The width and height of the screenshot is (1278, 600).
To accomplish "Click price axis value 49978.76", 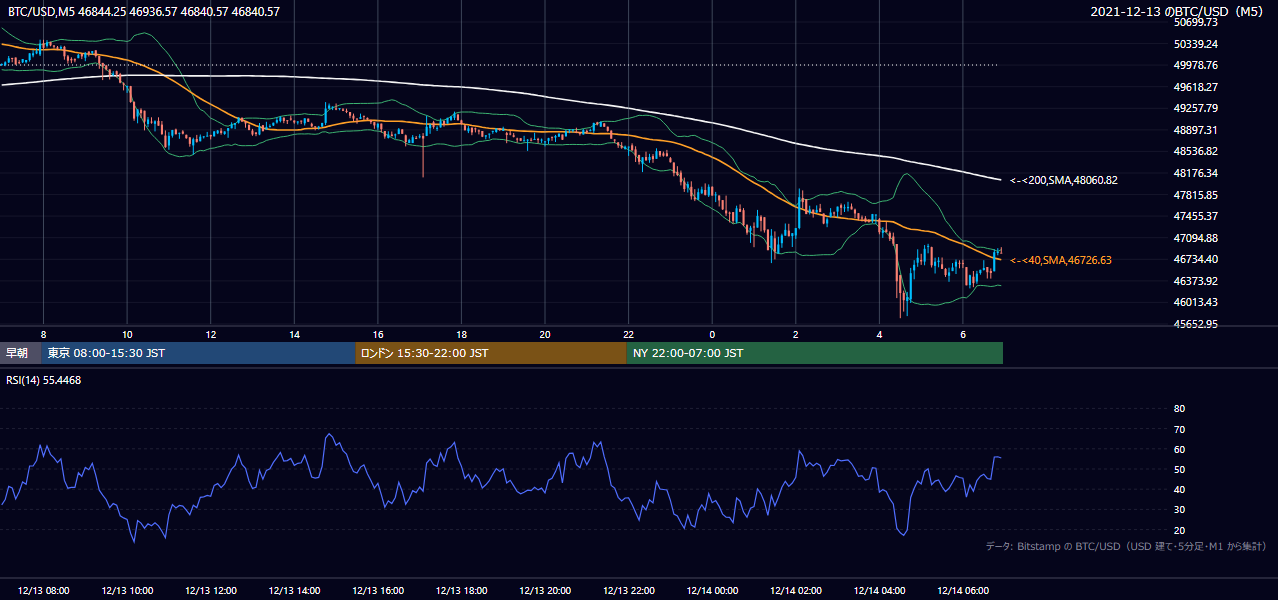I will (1196, 65).
